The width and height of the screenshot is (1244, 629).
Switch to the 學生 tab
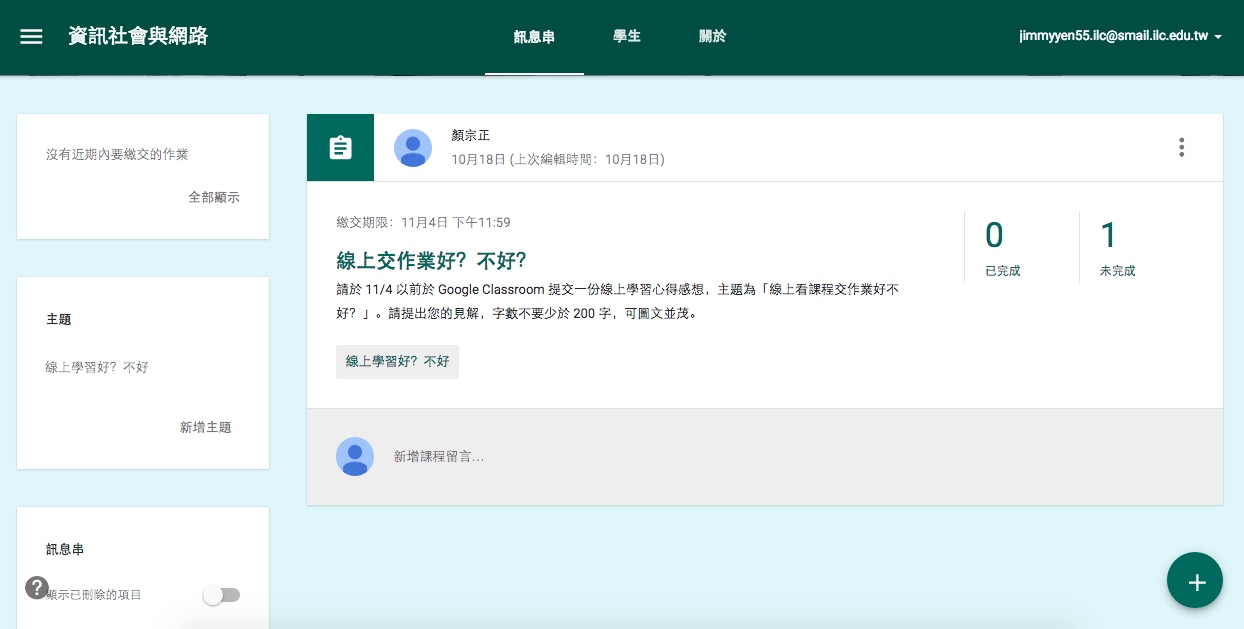coord(626,35)
